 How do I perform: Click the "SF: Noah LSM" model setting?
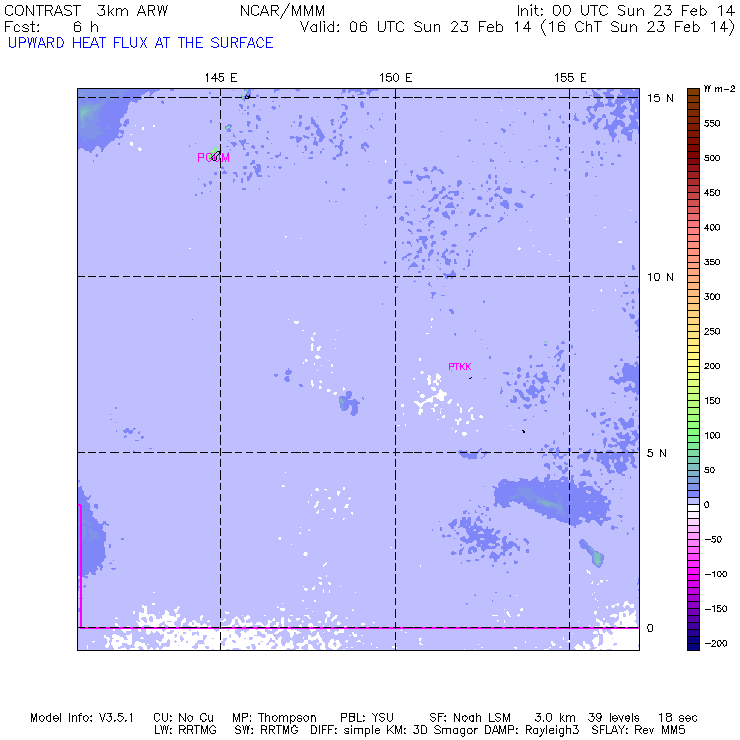[470, 718]
